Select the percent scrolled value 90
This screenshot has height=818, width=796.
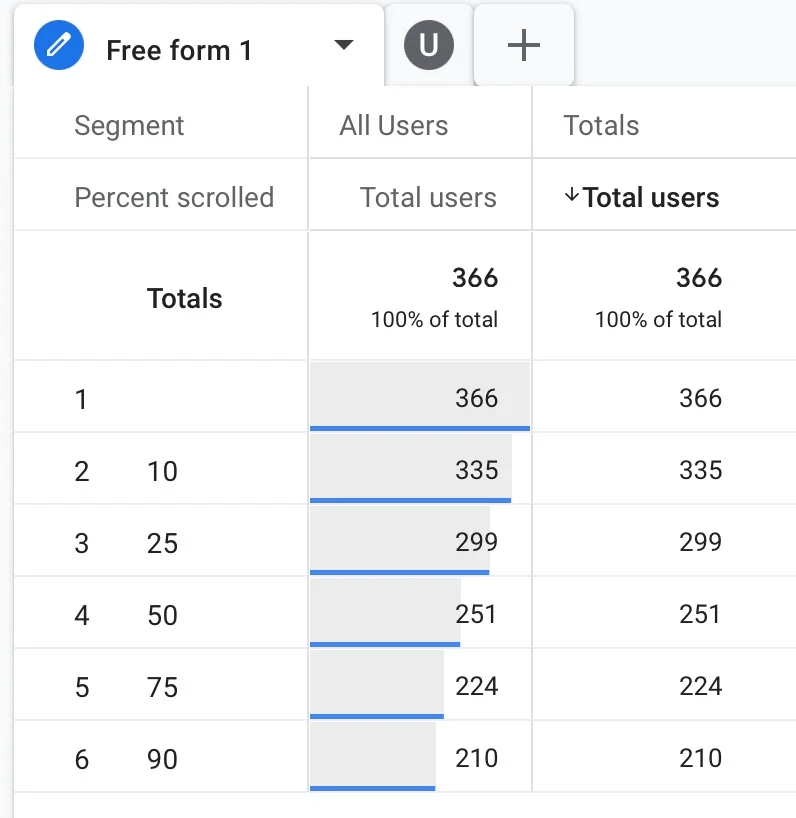[162, 759]
